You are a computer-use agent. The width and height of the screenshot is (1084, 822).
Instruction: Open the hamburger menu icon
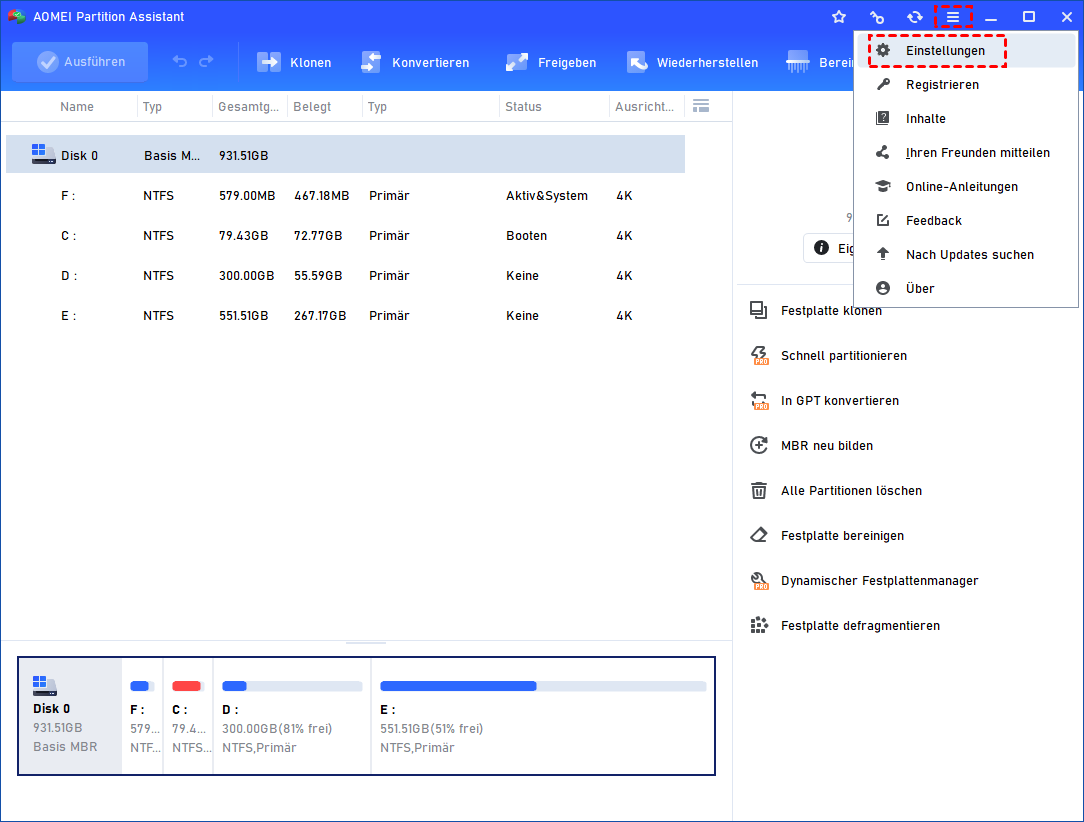click(x=953, y=17)
